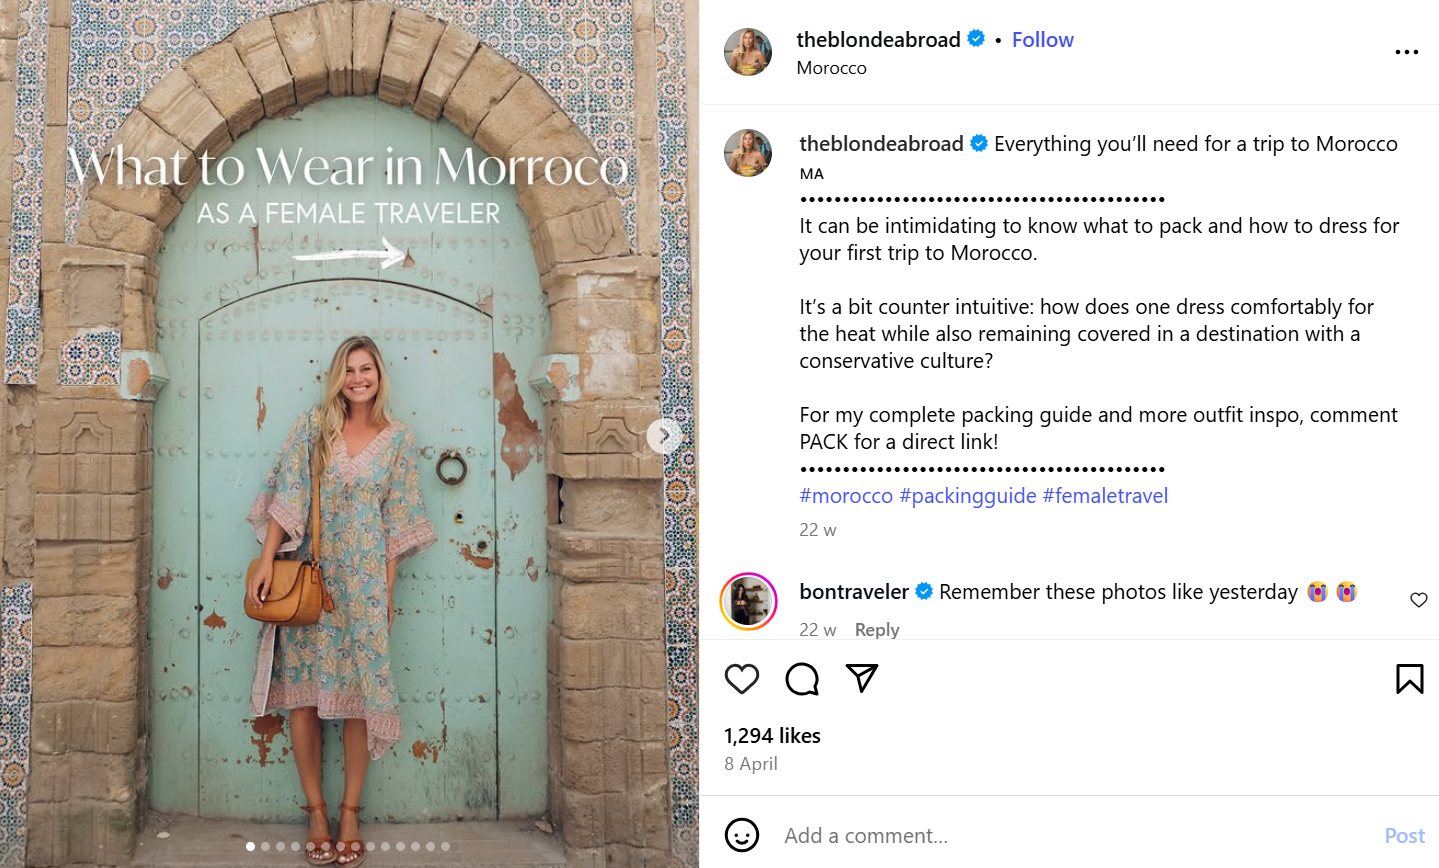
Task: Open the #packingguide hashtag
Action: pyautogui.click(x=967, y=496)
